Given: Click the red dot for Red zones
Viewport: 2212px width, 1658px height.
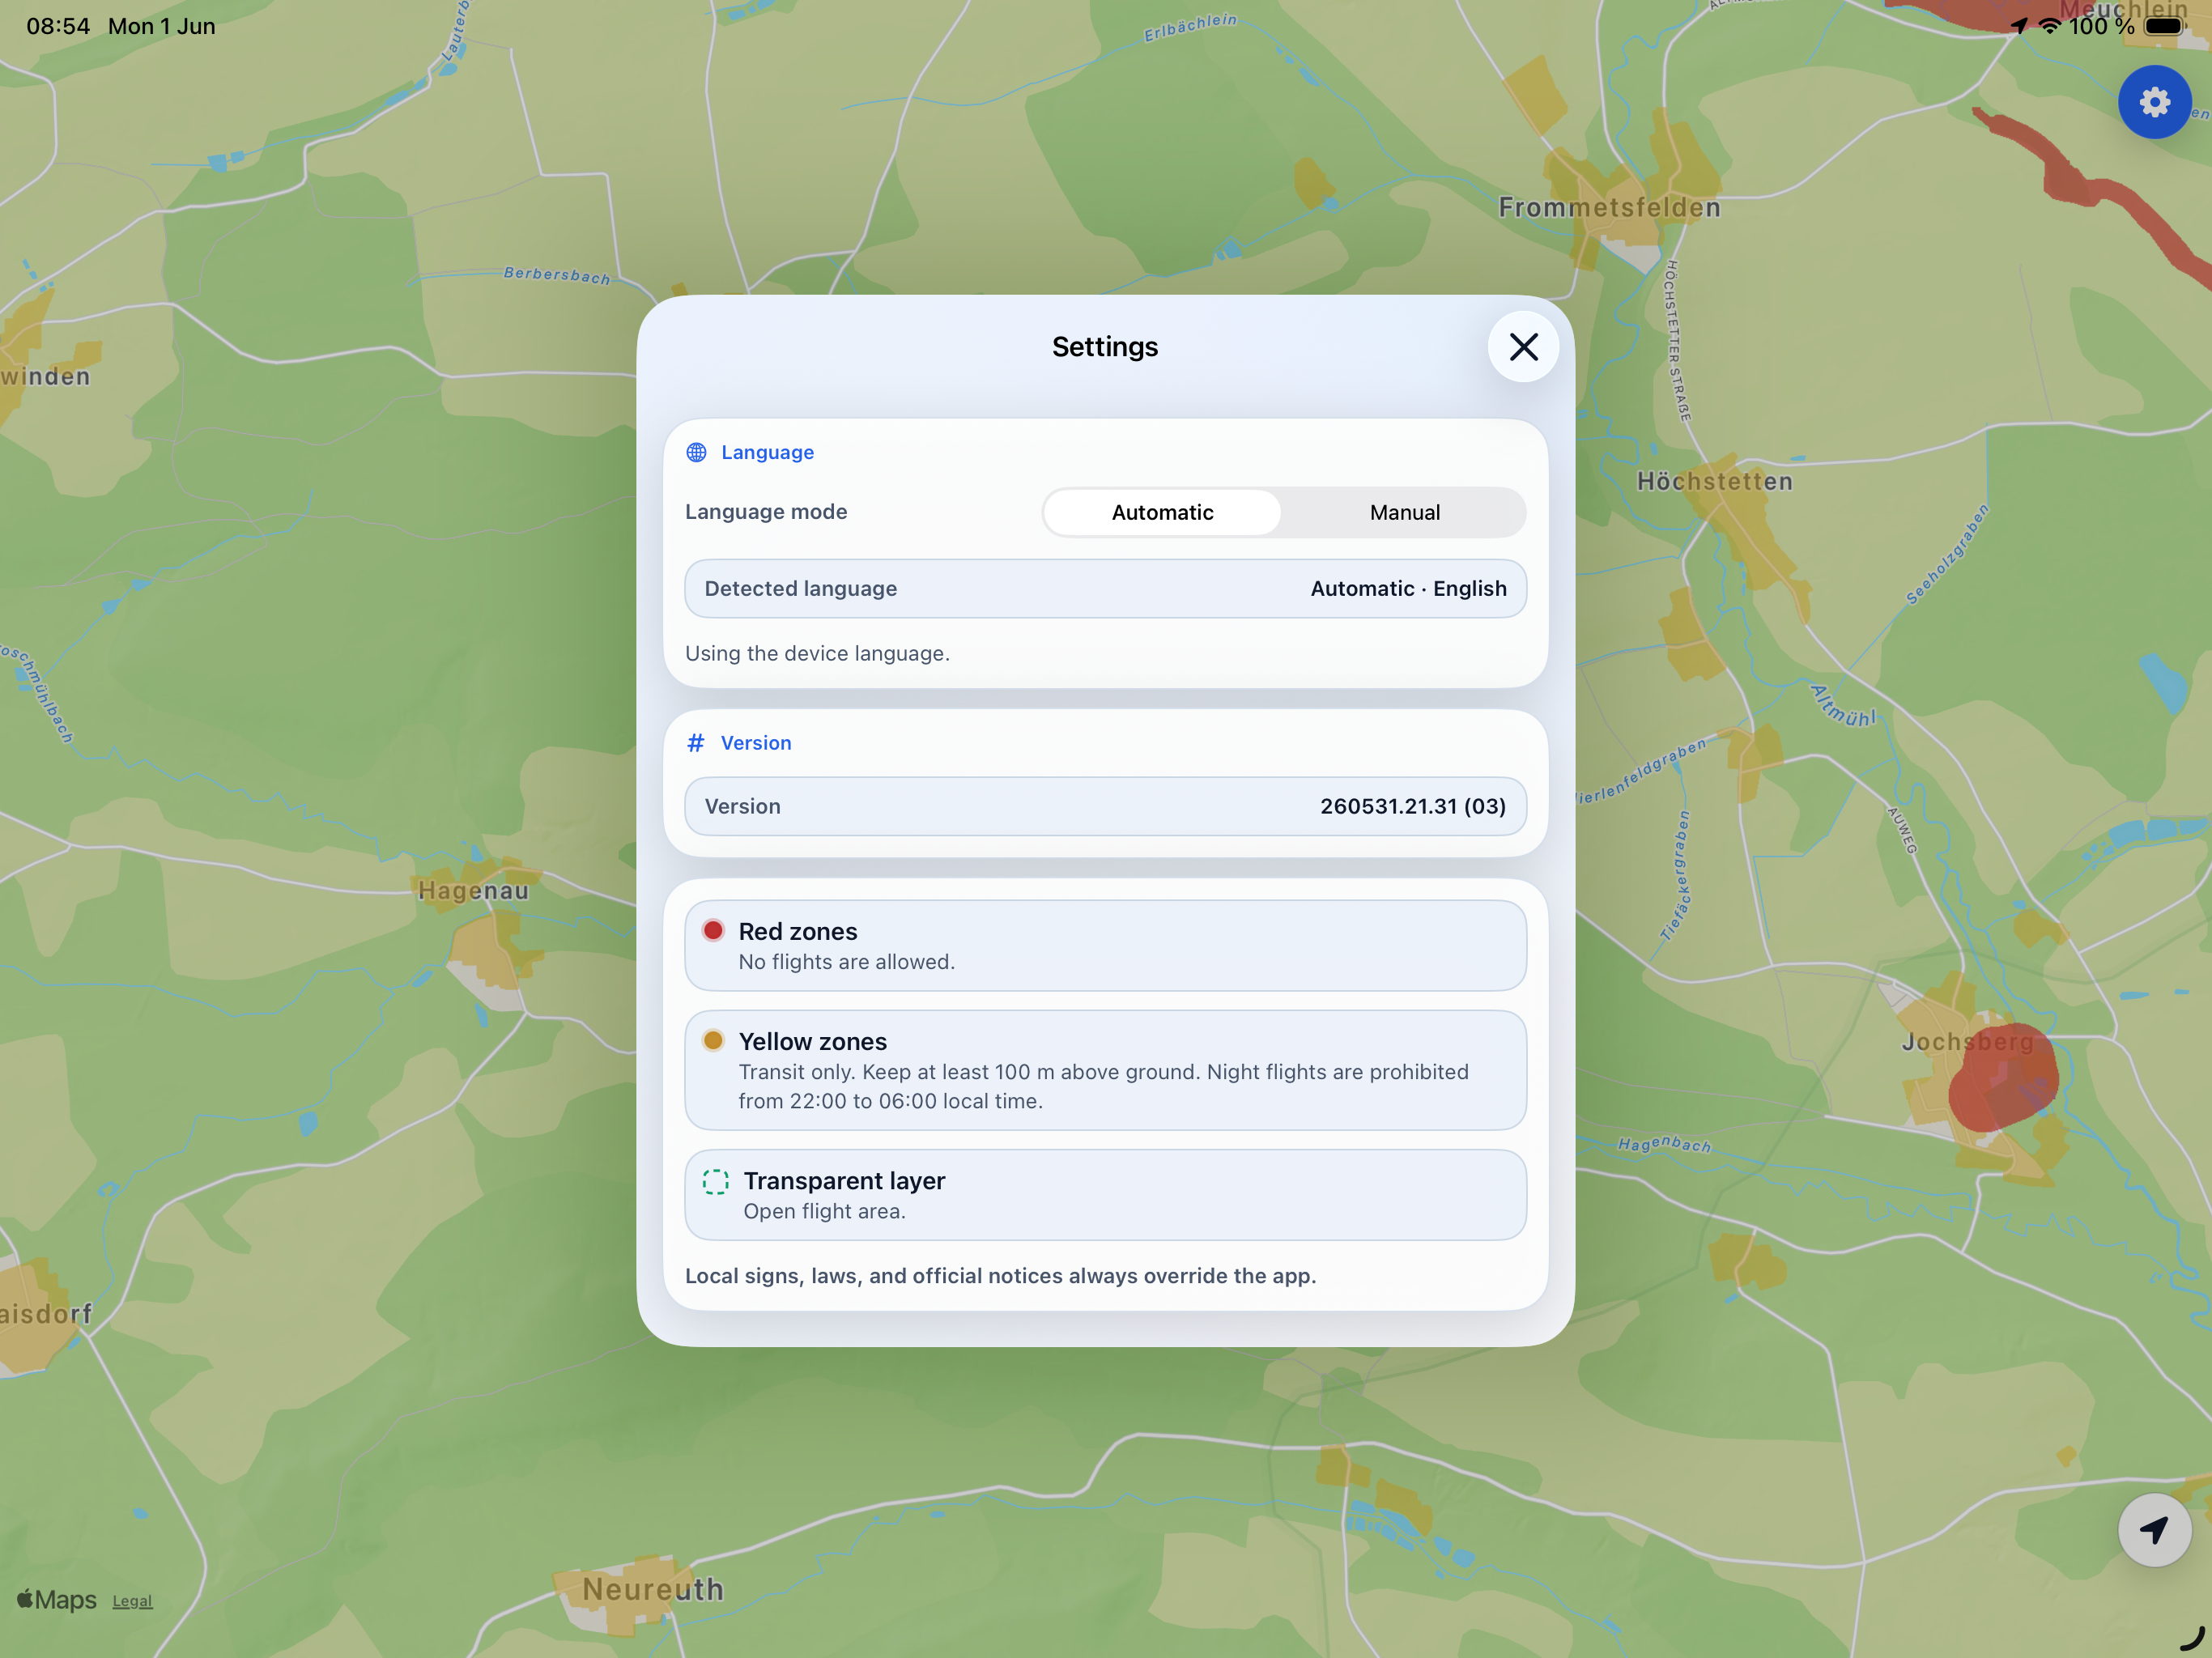Looking at the screenshot, I should 713,930.
